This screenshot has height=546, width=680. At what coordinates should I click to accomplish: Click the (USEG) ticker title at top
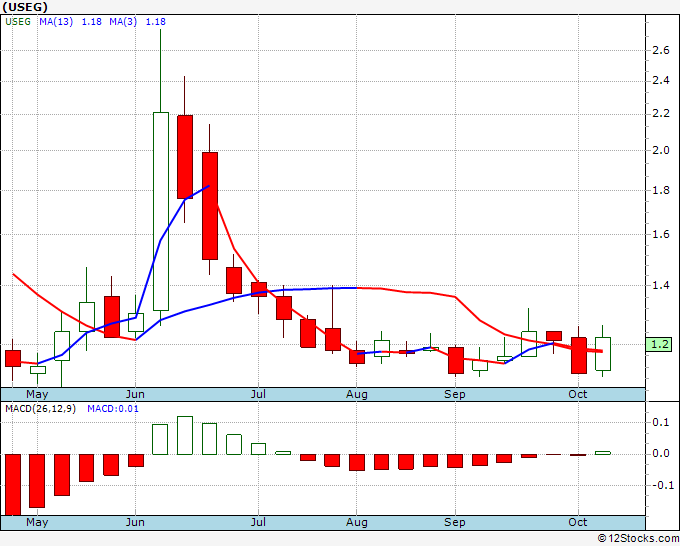[x=26, y=7]
